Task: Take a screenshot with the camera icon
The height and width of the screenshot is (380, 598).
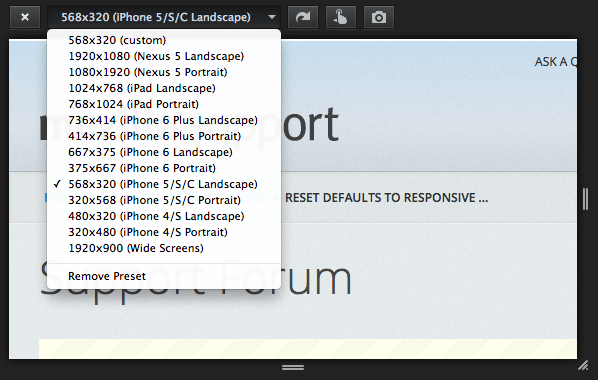Action: [x=379, y=17]
